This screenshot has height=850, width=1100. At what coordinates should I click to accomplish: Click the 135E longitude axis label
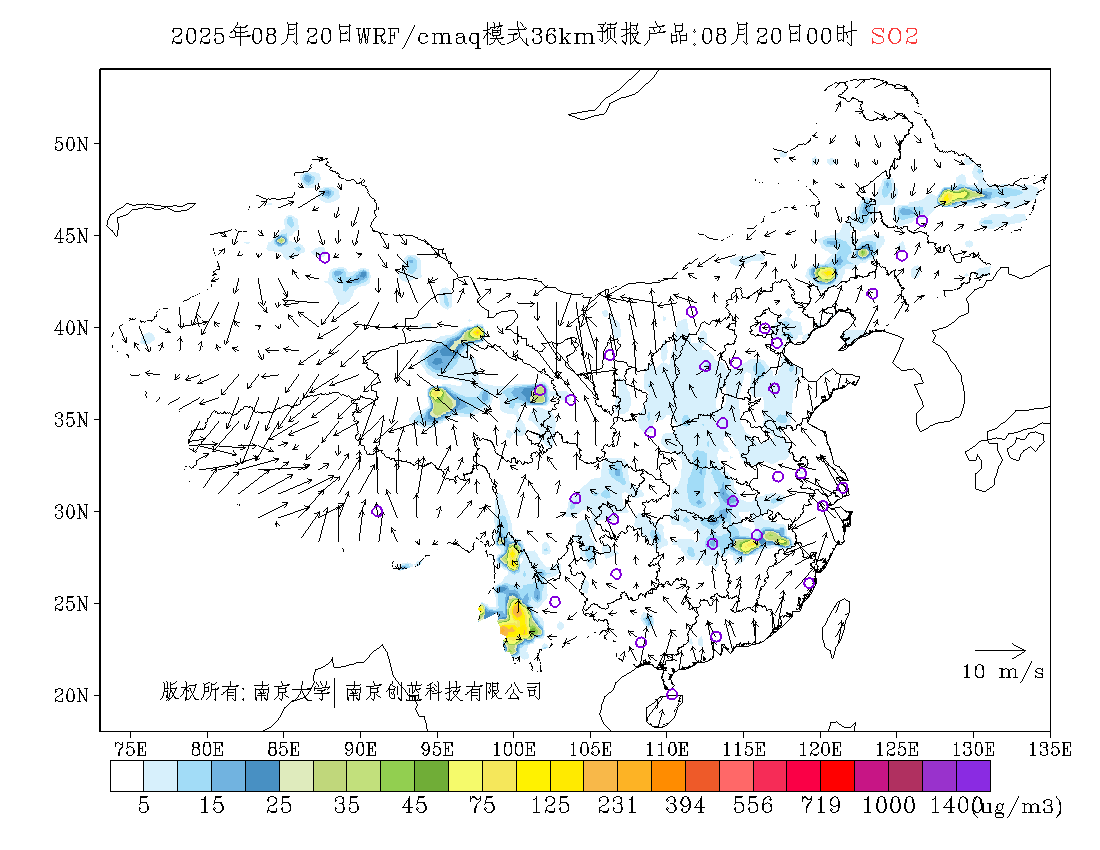[x=1049, y=749]
